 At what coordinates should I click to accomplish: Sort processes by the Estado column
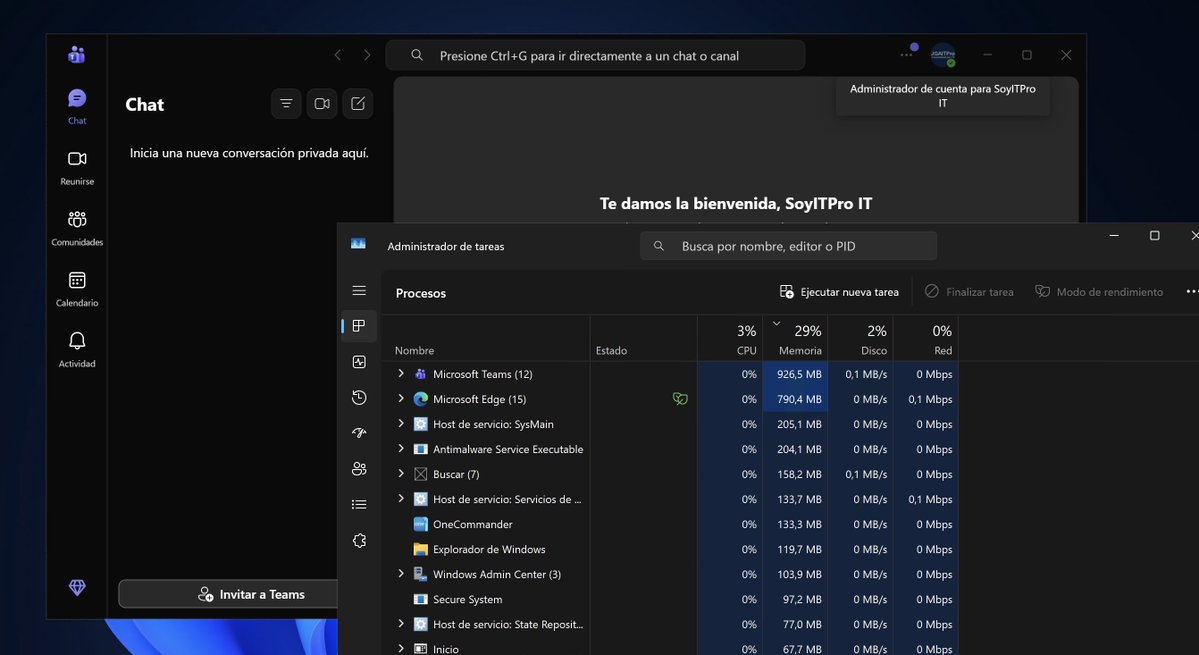tap(643, 339)
